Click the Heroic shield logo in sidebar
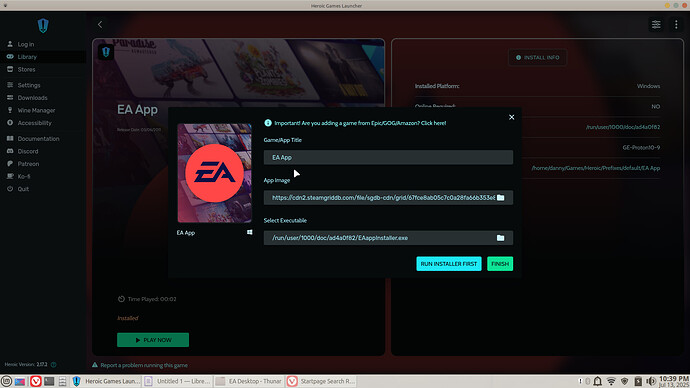The image size is (690, 388). pyautogui.click(x=43, y=26)
